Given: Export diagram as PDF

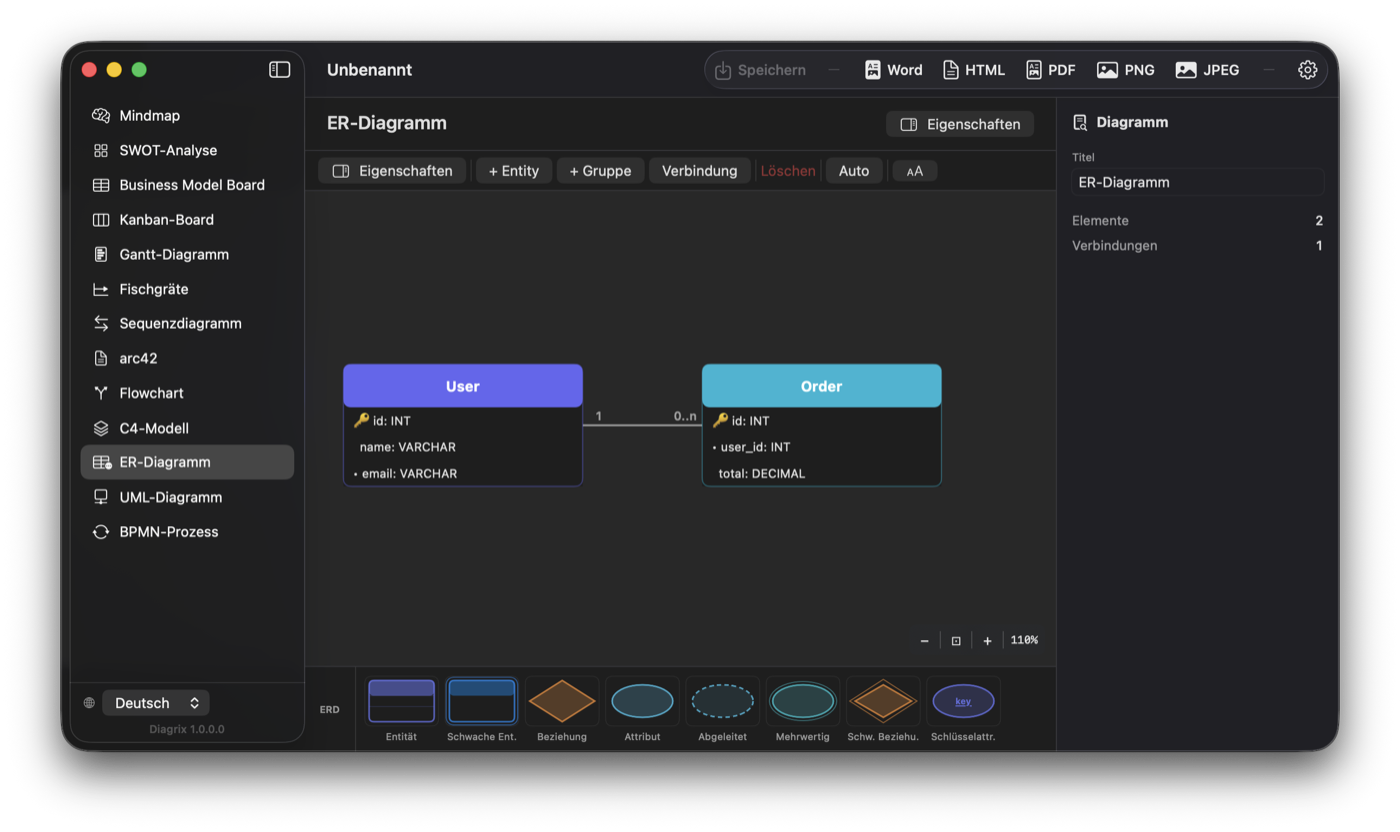Looking at the screenshot, I should [x=1051, y=70].
